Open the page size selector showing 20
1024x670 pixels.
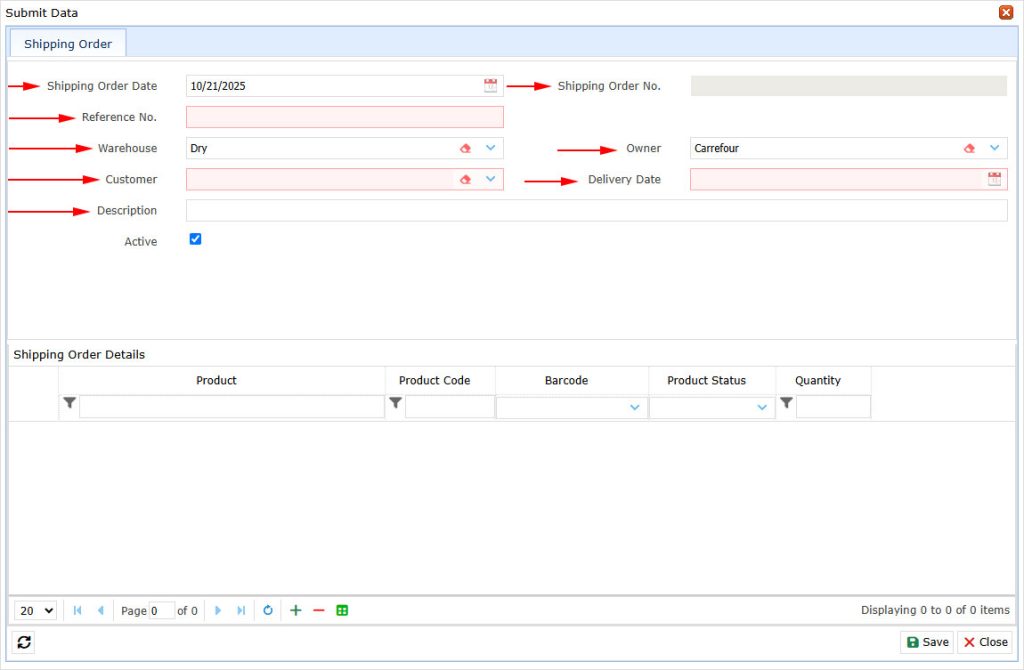click(x=35, y=610)
